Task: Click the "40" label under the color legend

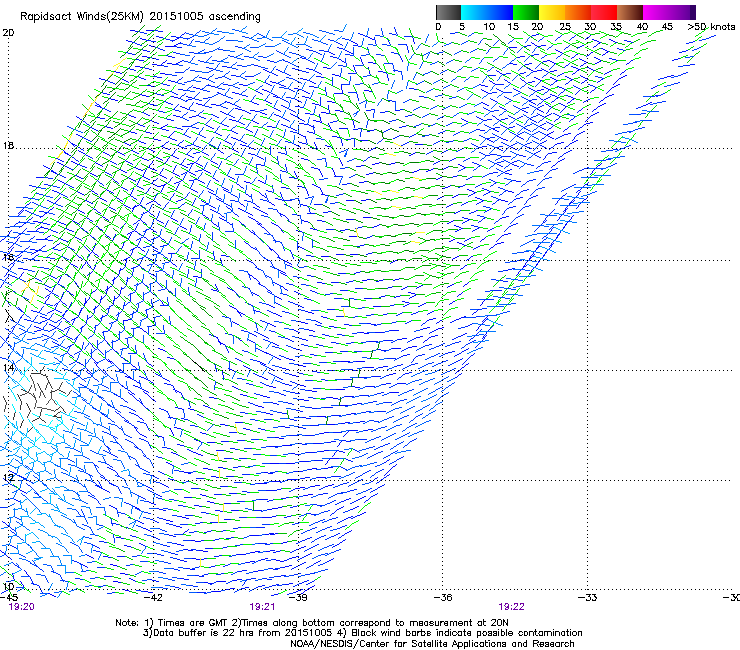Action: (642, 27)
